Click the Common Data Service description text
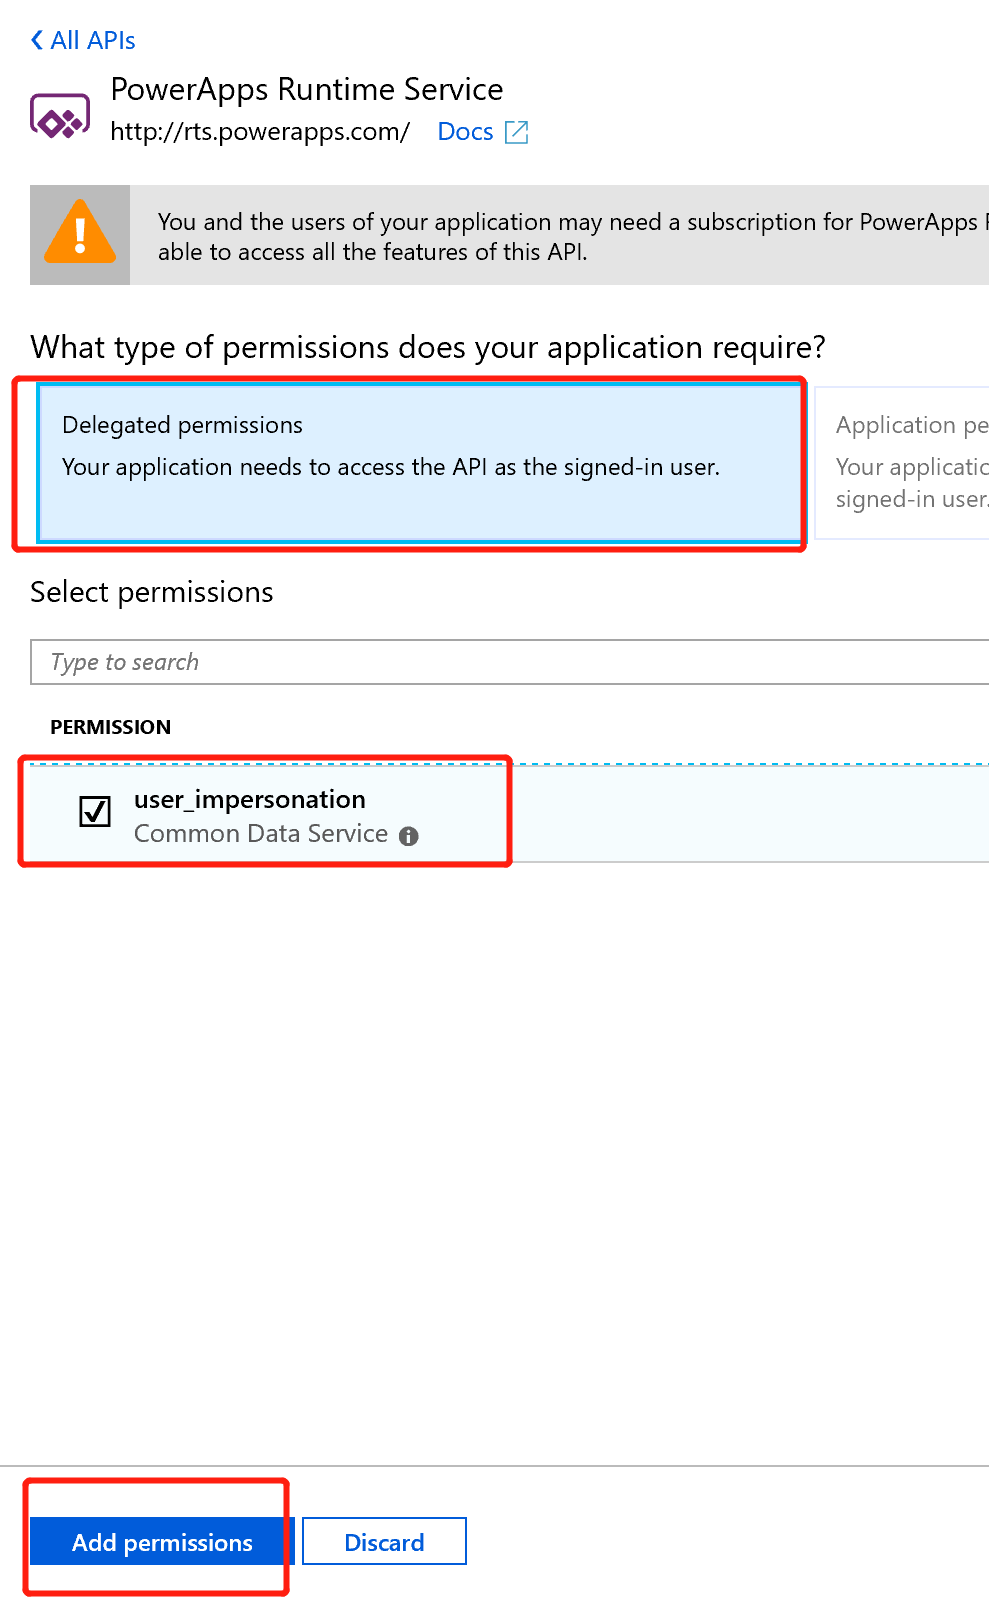 click(261, 834)
